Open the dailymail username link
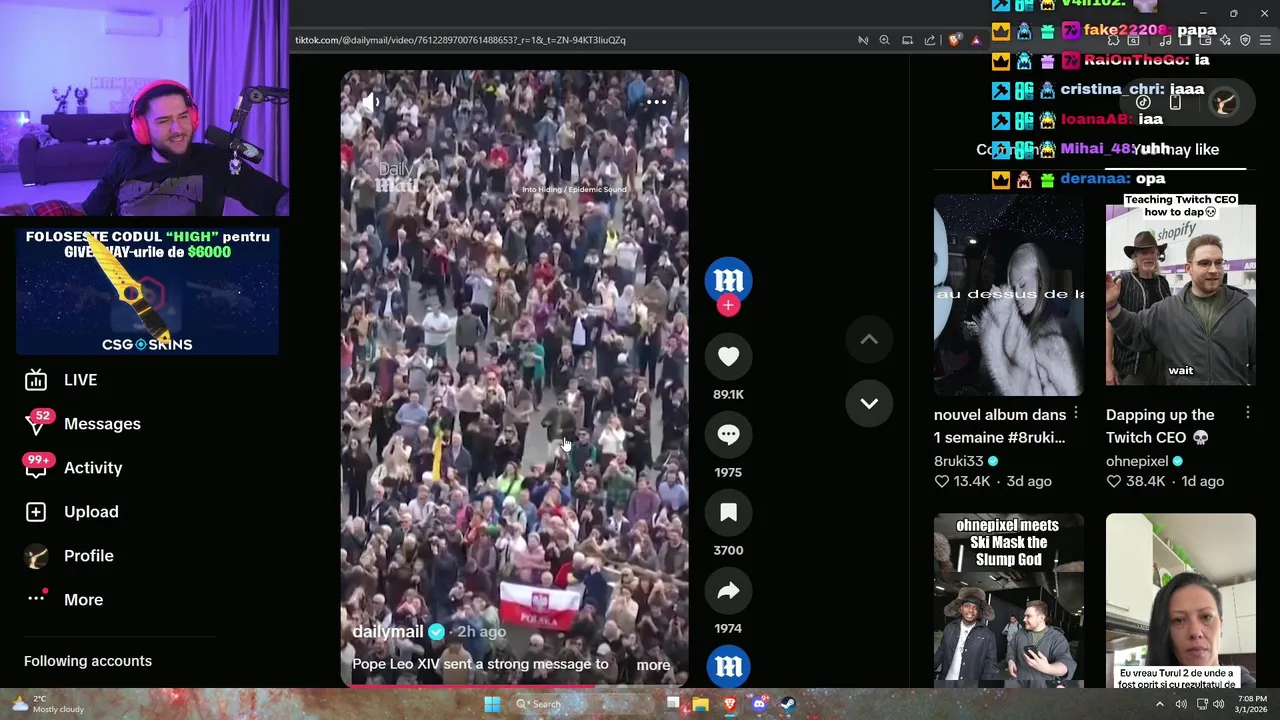Screen dimensions: 1280x720 (388, 632)
